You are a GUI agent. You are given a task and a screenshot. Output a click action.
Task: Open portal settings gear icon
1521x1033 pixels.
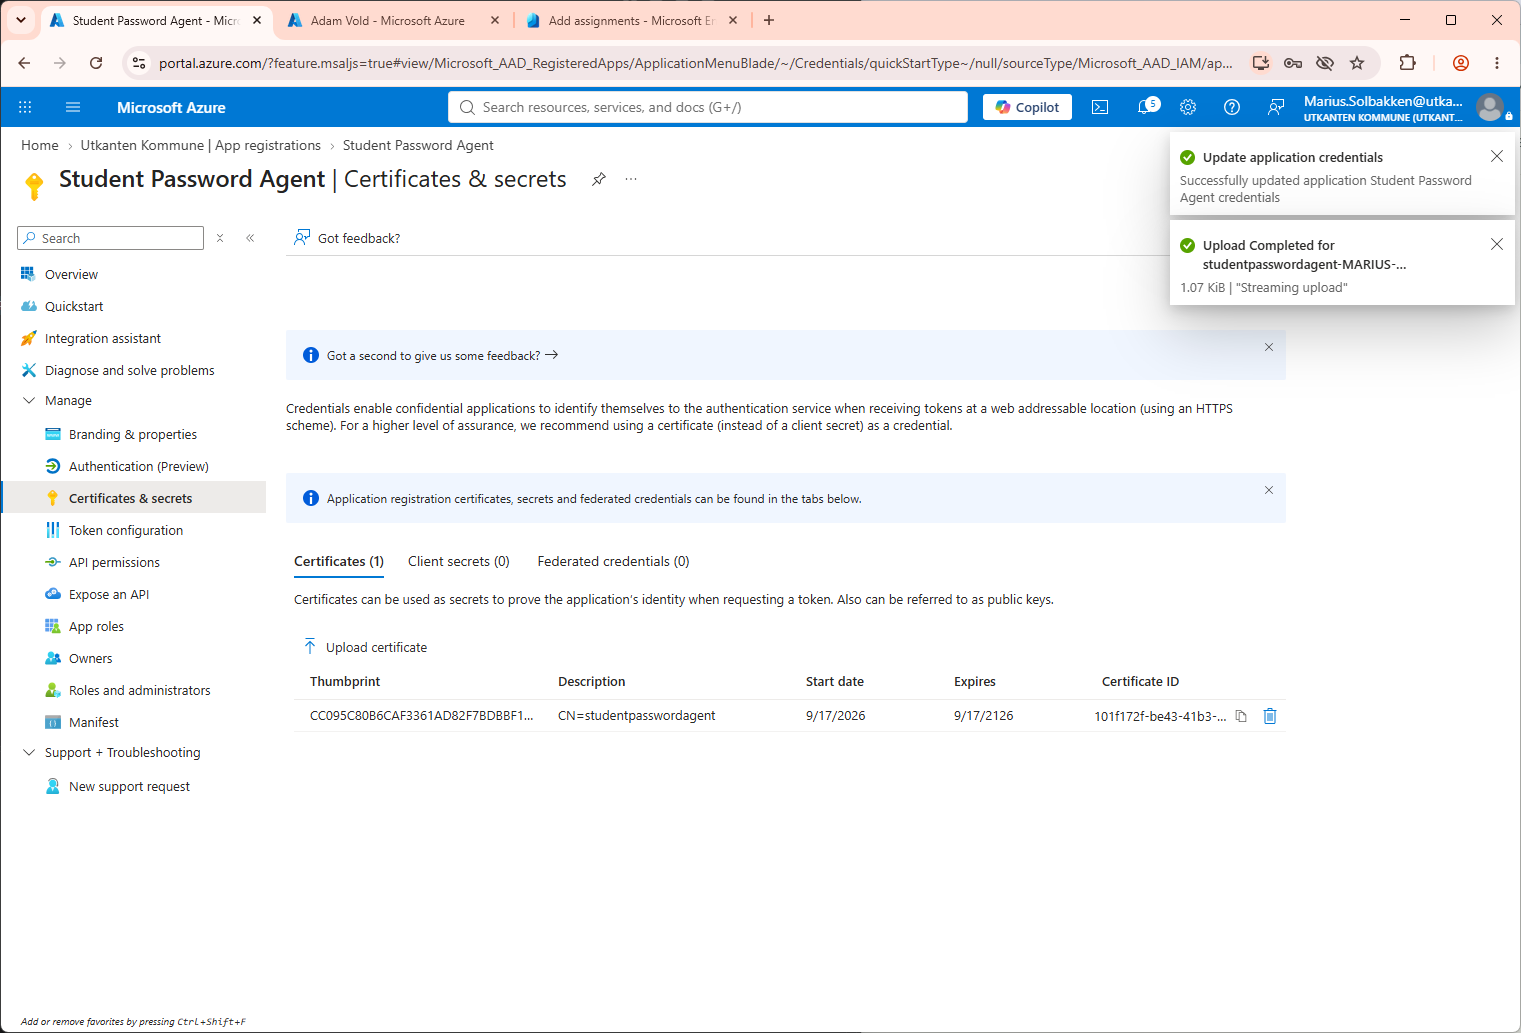tap(1188, 107)
